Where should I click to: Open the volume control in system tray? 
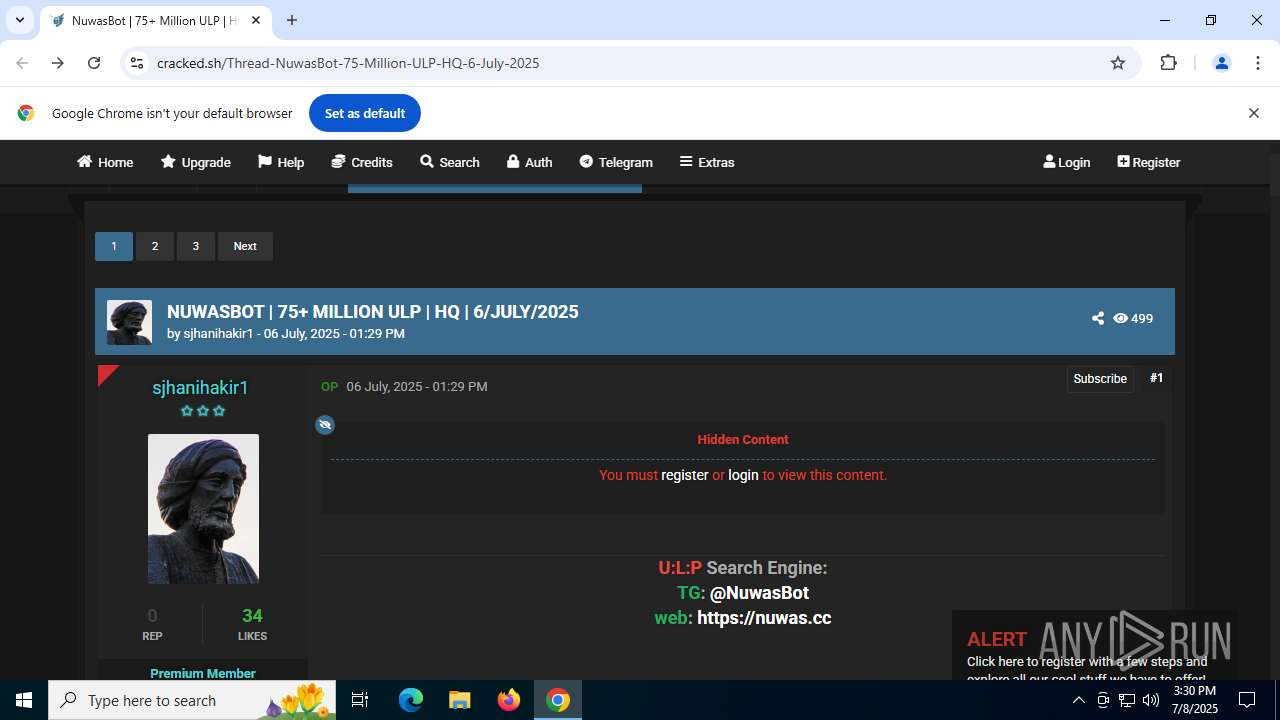point(1151,700)
